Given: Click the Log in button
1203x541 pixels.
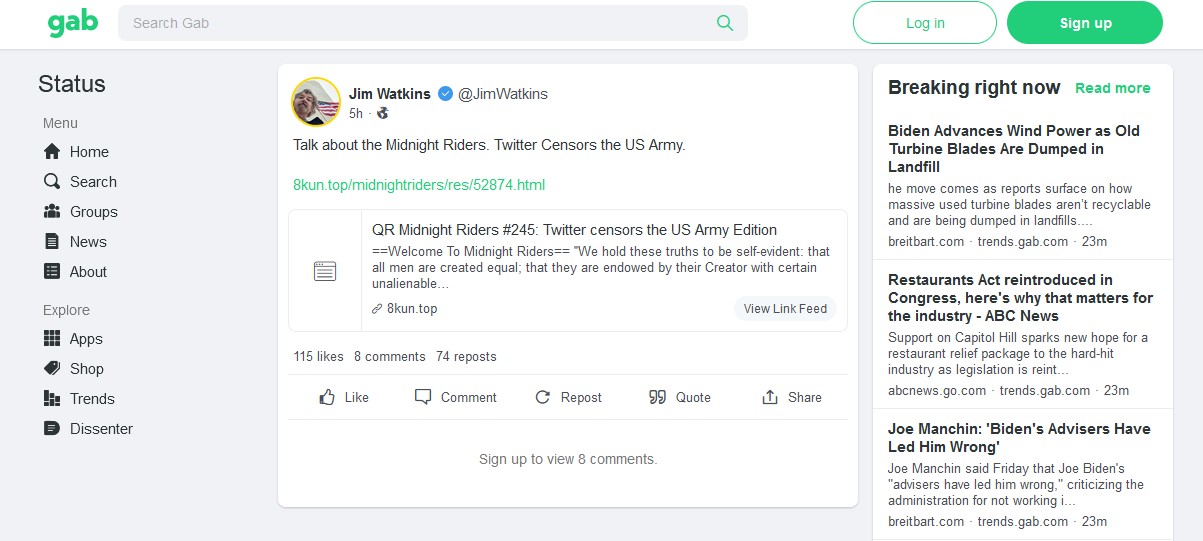Looking at the screenshot, I should coord(925,23).
